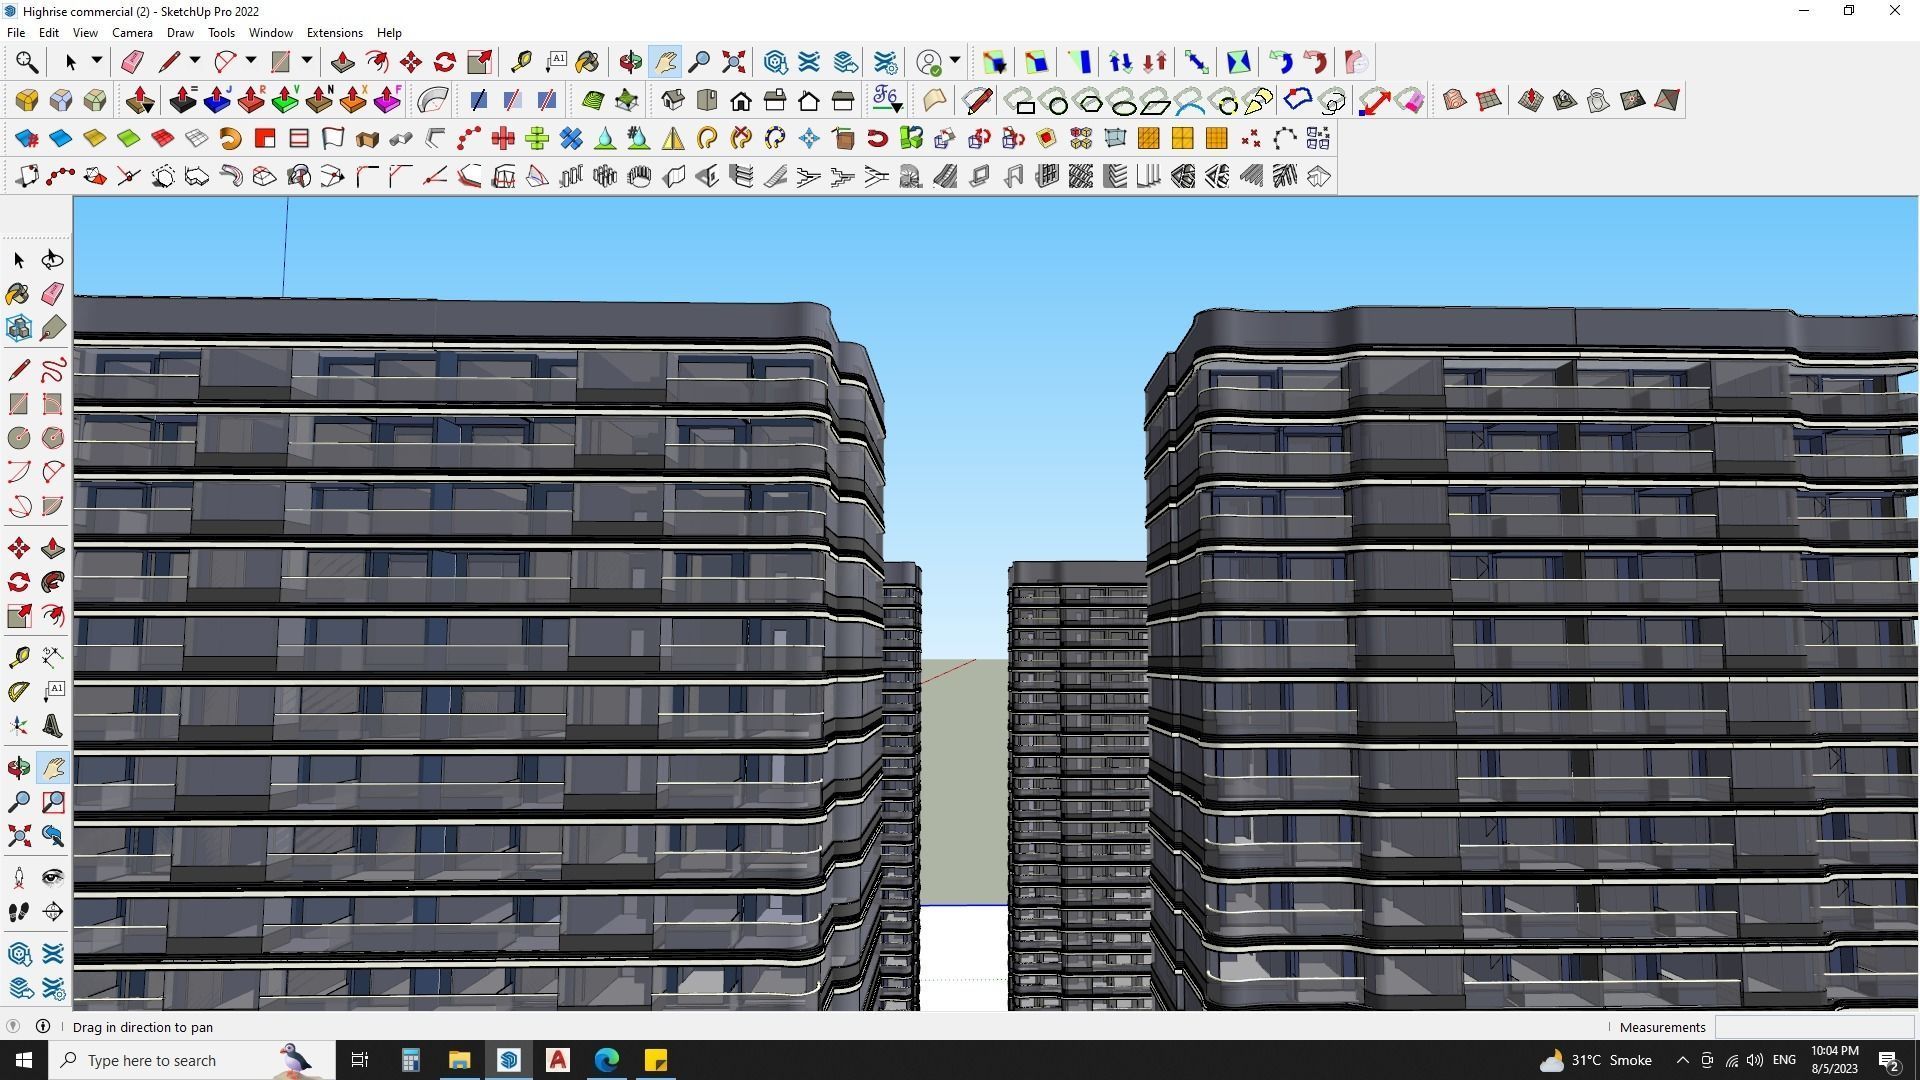Click the Previous view icon
Screen dimensions: 1920x1080
tap(53, 836)
